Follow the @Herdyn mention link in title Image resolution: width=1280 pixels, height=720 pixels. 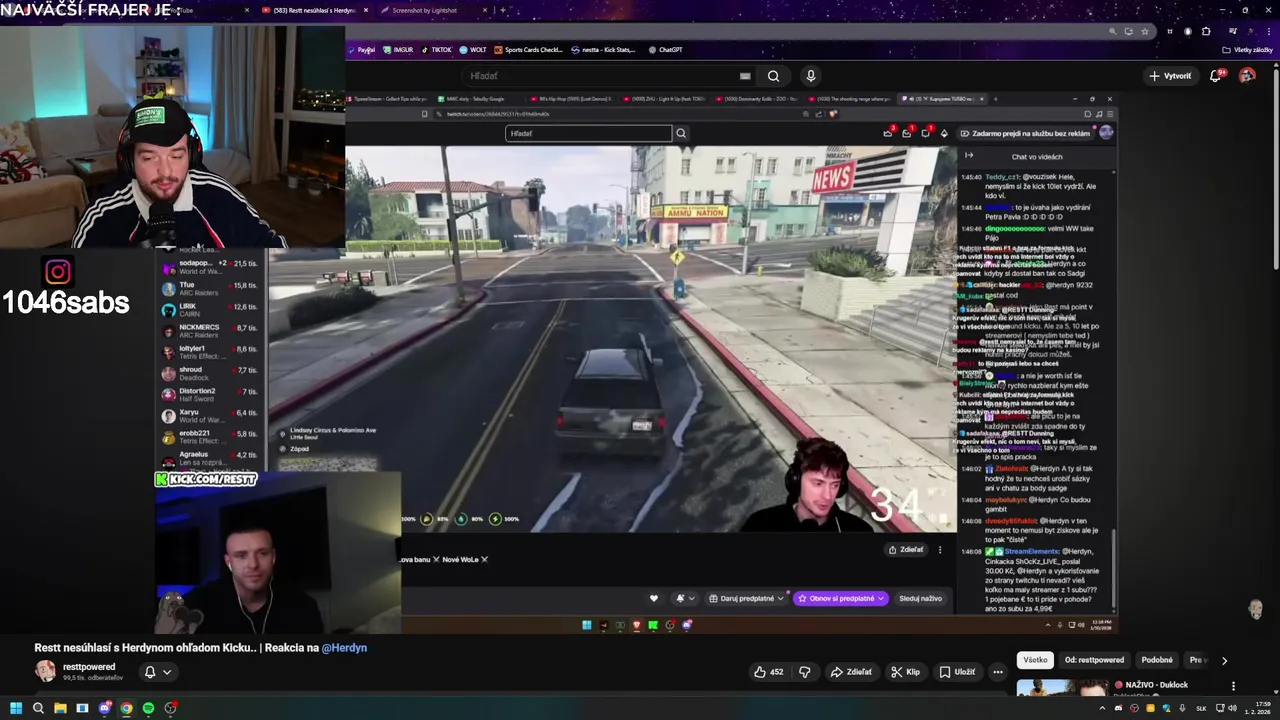pyautogui.click(x=344, y=648)
